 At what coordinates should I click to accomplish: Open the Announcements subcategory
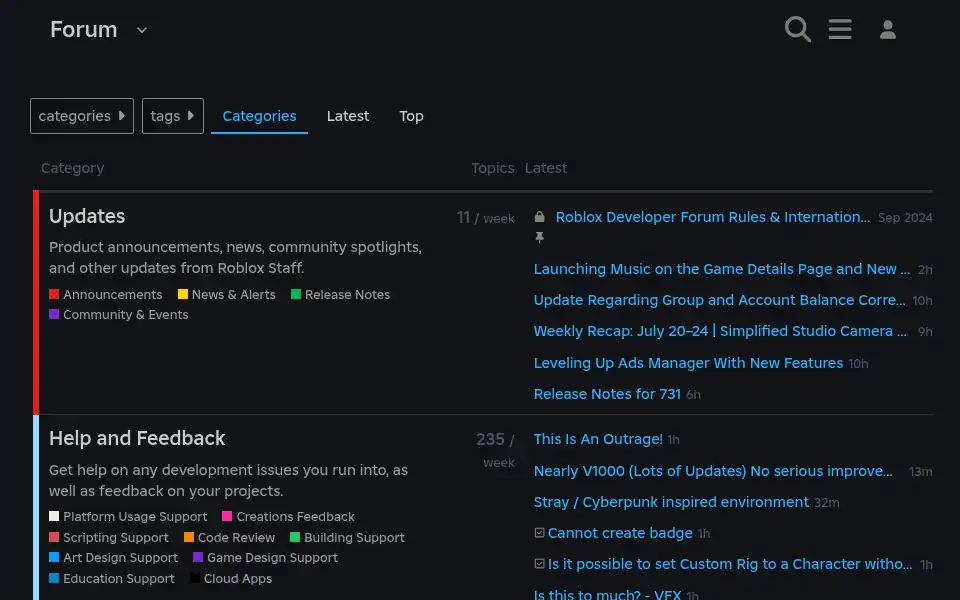tap(113, 294)
